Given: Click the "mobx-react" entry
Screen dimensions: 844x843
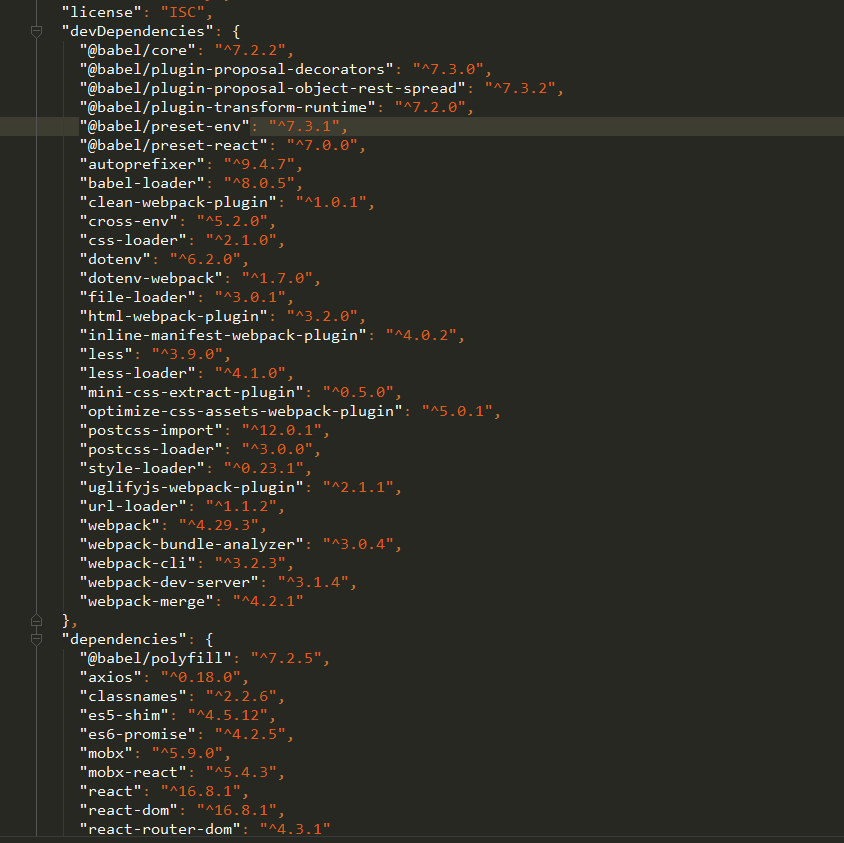Looking at the screenshot, I should pos(182,772).
